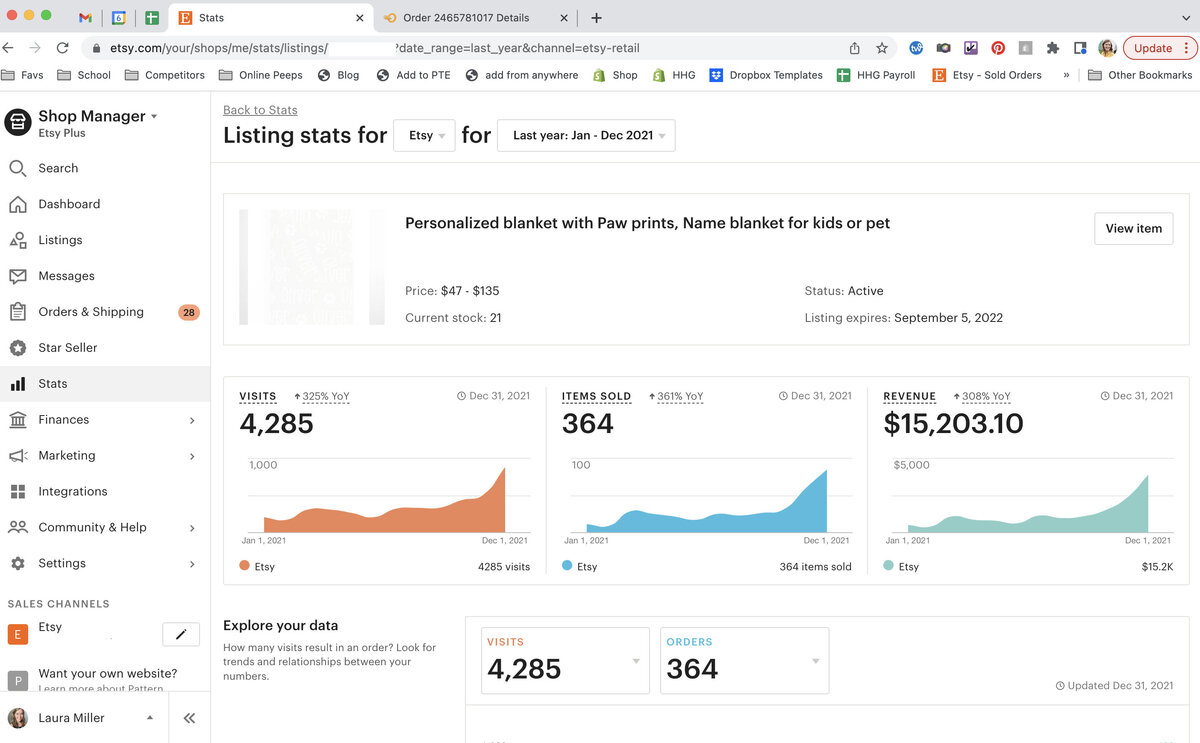This screenshot has height=743, width=1200.
Task: Expand the Settings submenu
Action: (x=192, y=564)
